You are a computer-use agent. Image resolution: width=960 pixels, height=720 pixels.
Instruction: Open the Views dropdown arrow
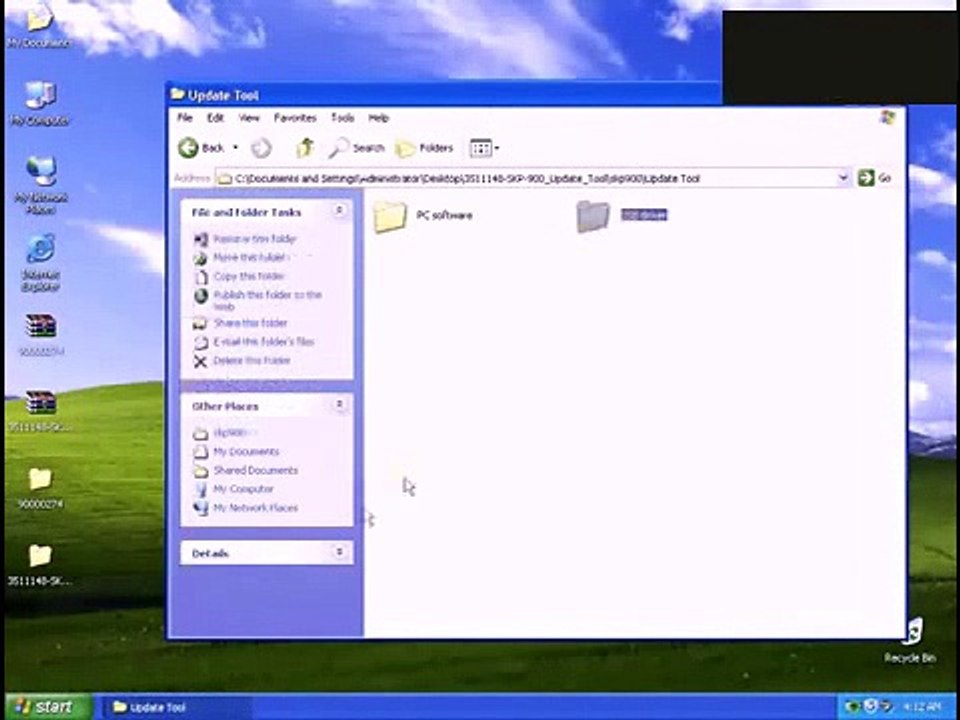coord(497,148)
